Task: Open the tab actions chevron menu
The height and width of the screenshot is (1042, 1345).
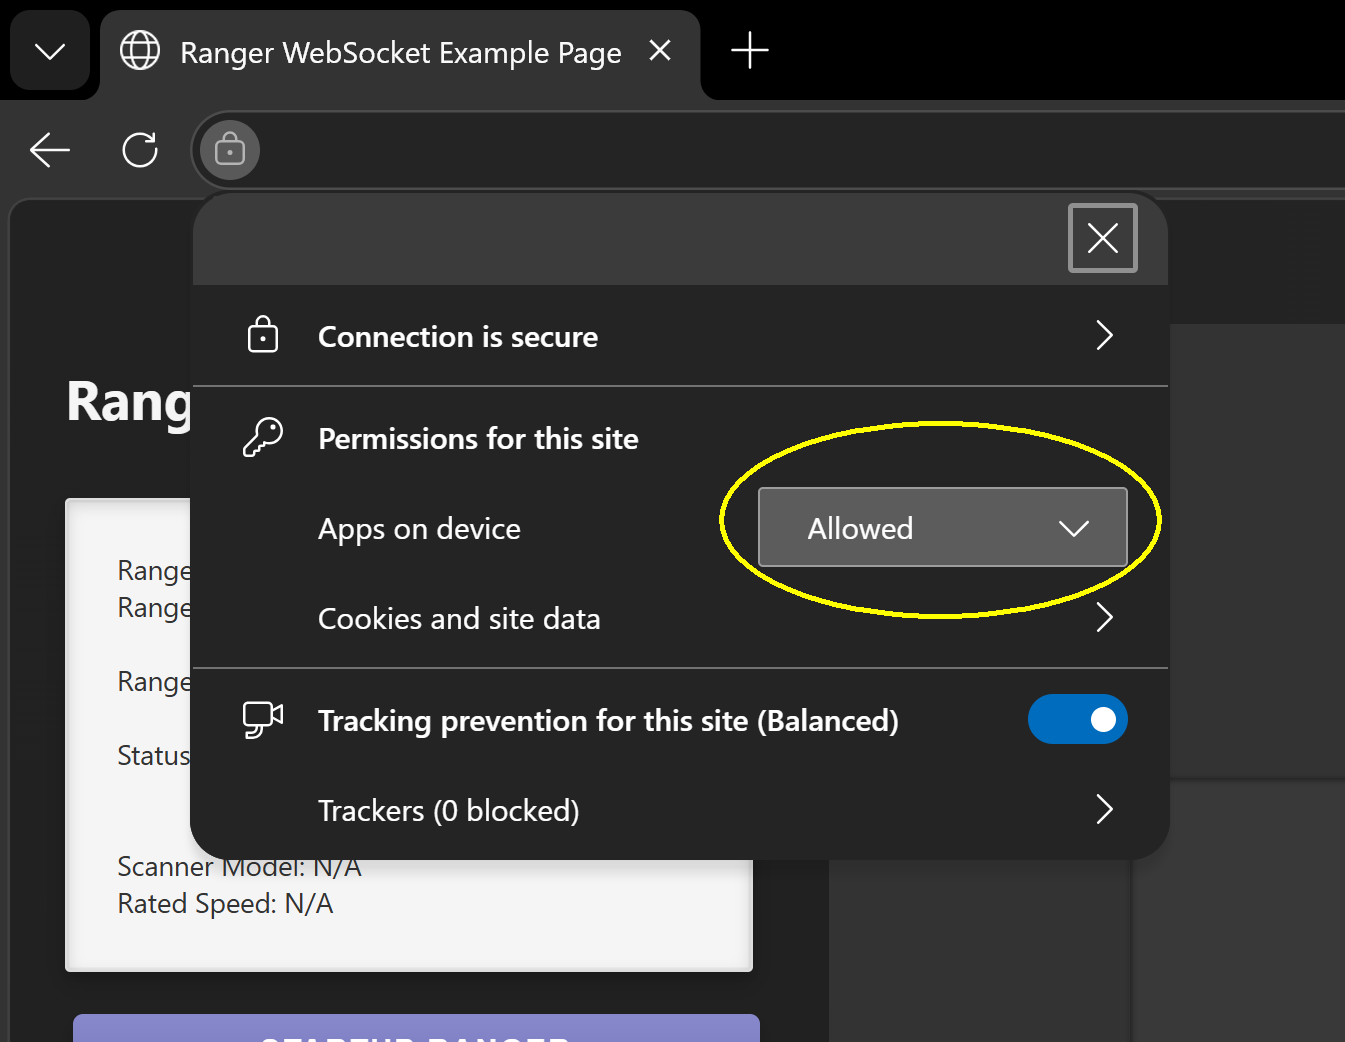Action: [49, 51]
